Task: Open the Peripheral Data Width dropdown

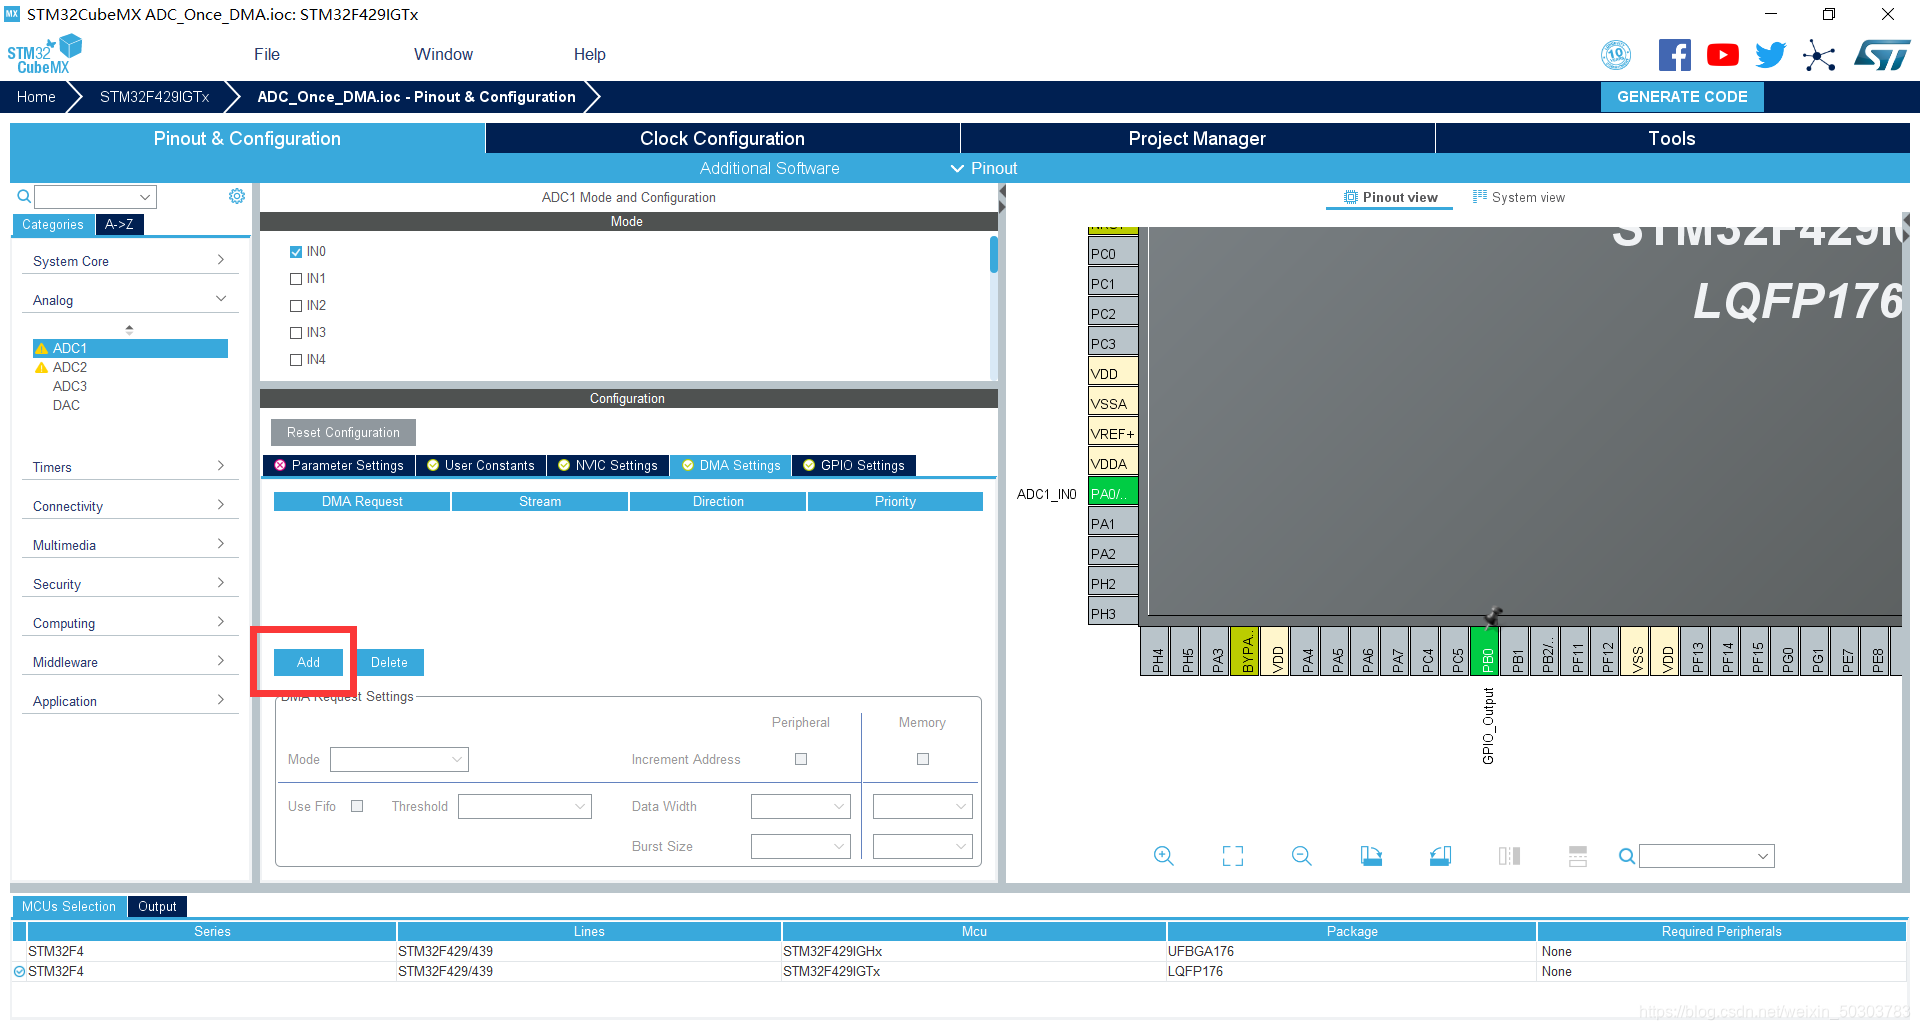Action: [x=801, y=806]
